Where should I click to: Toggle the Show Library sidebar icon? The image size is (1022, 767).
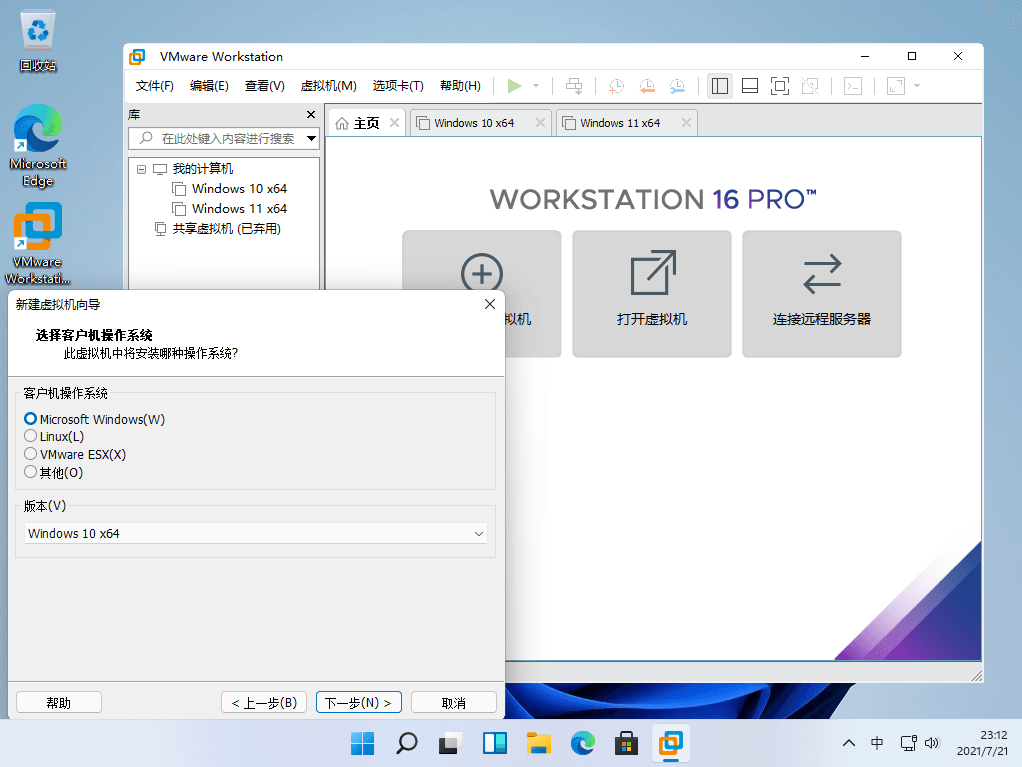(720, 86)
